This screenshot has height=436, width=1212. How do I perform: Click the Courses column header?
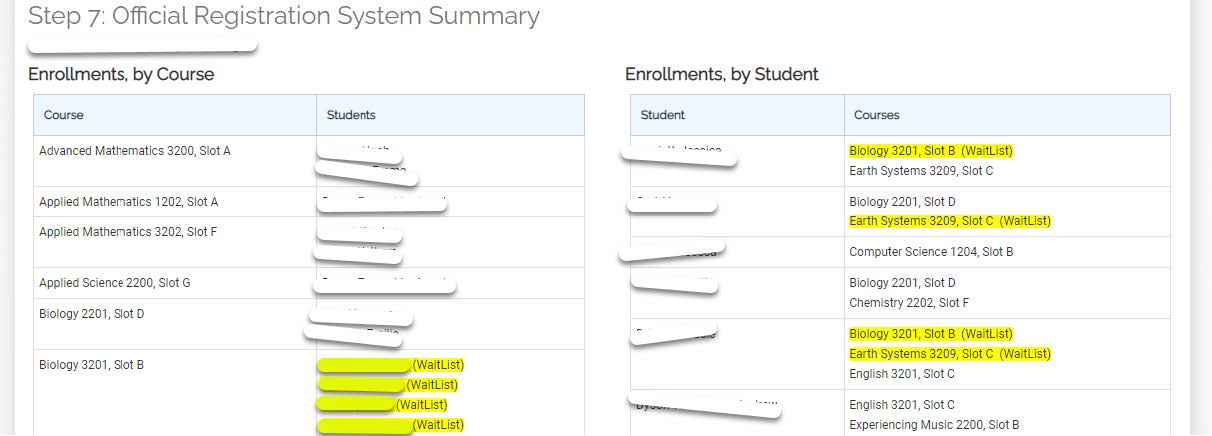click(x=877, y=115)
